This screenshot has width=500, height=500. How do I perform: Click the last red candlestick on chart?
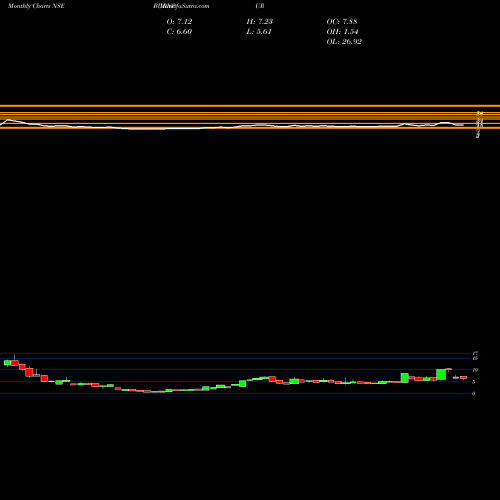click(464, 377)
